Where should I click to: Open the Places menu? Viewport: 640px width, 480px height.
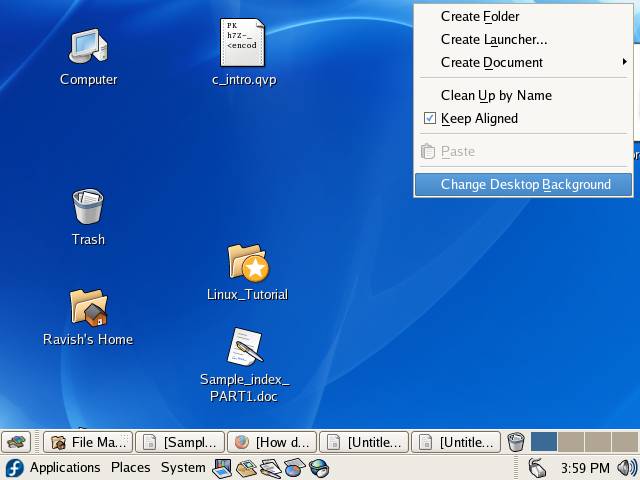(130, 467)
